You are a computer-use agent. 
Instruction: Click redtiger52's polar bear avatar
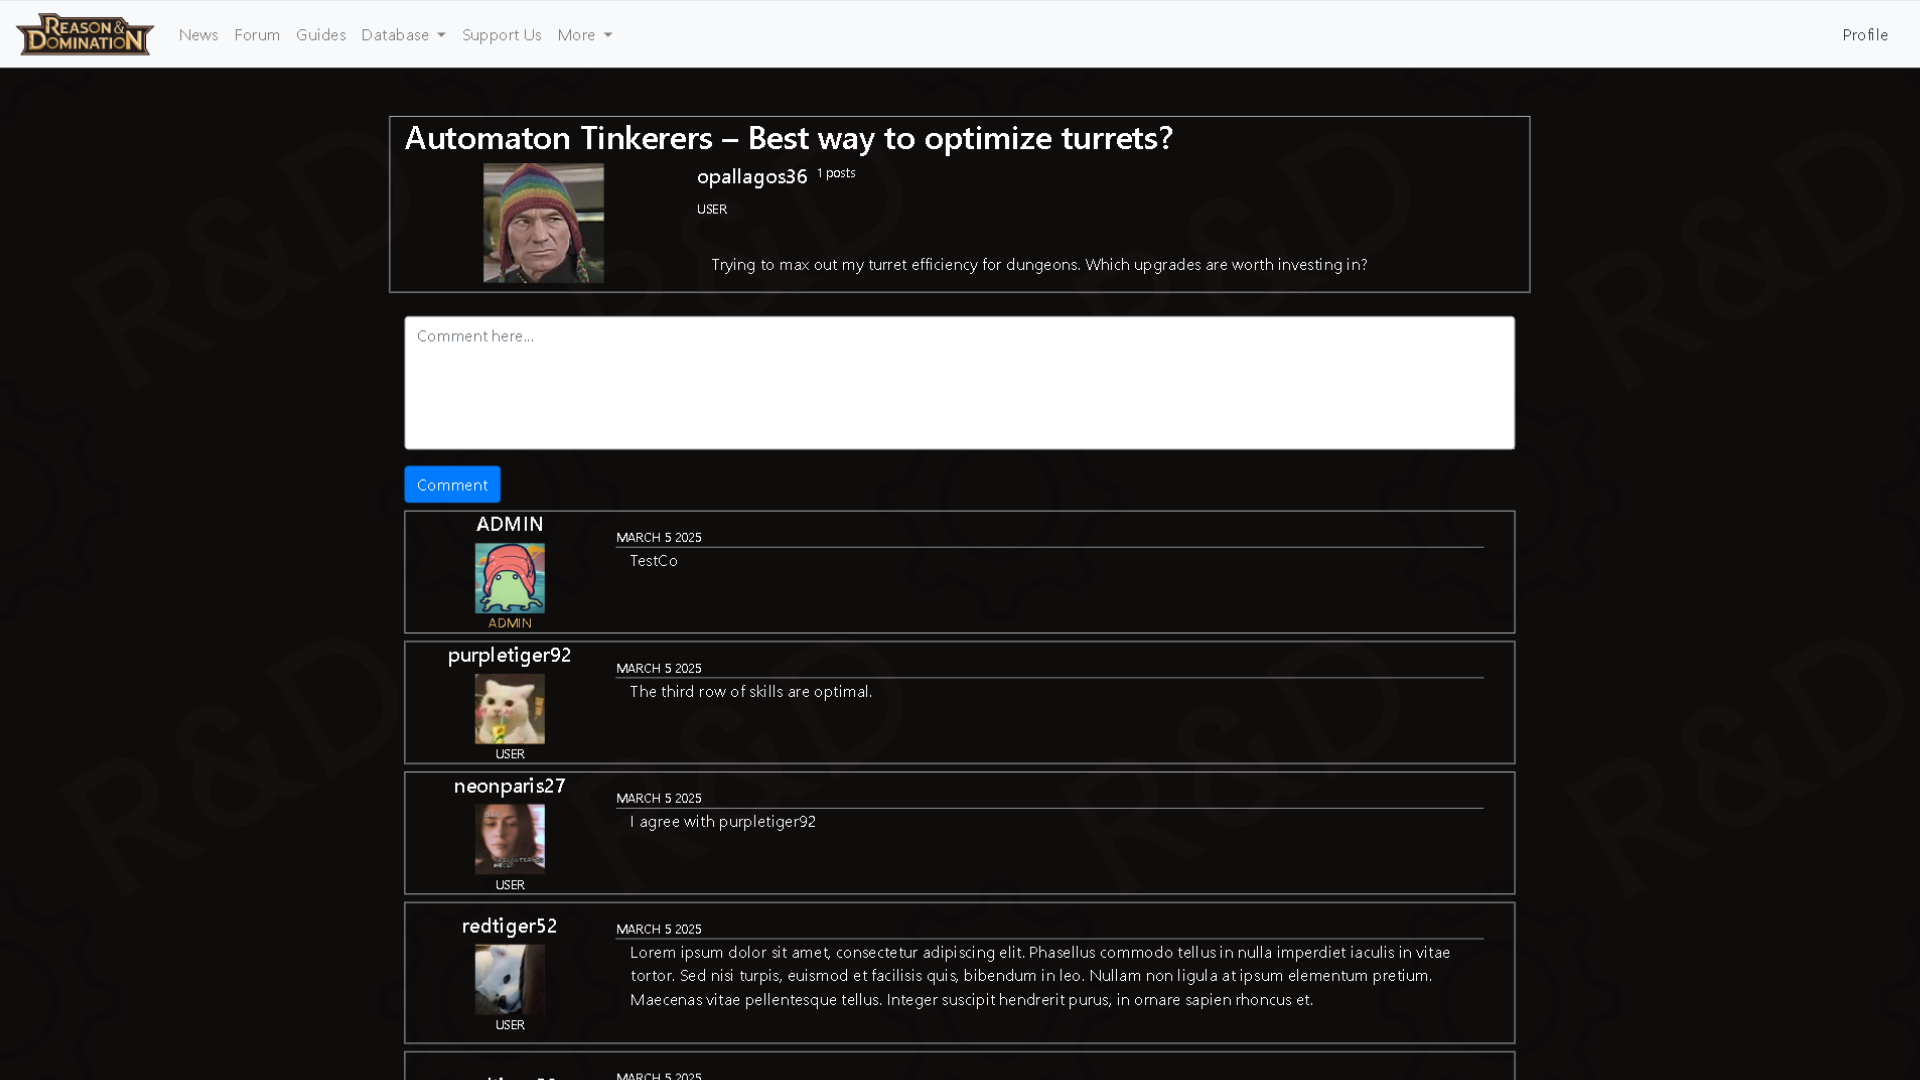(509, 978)
